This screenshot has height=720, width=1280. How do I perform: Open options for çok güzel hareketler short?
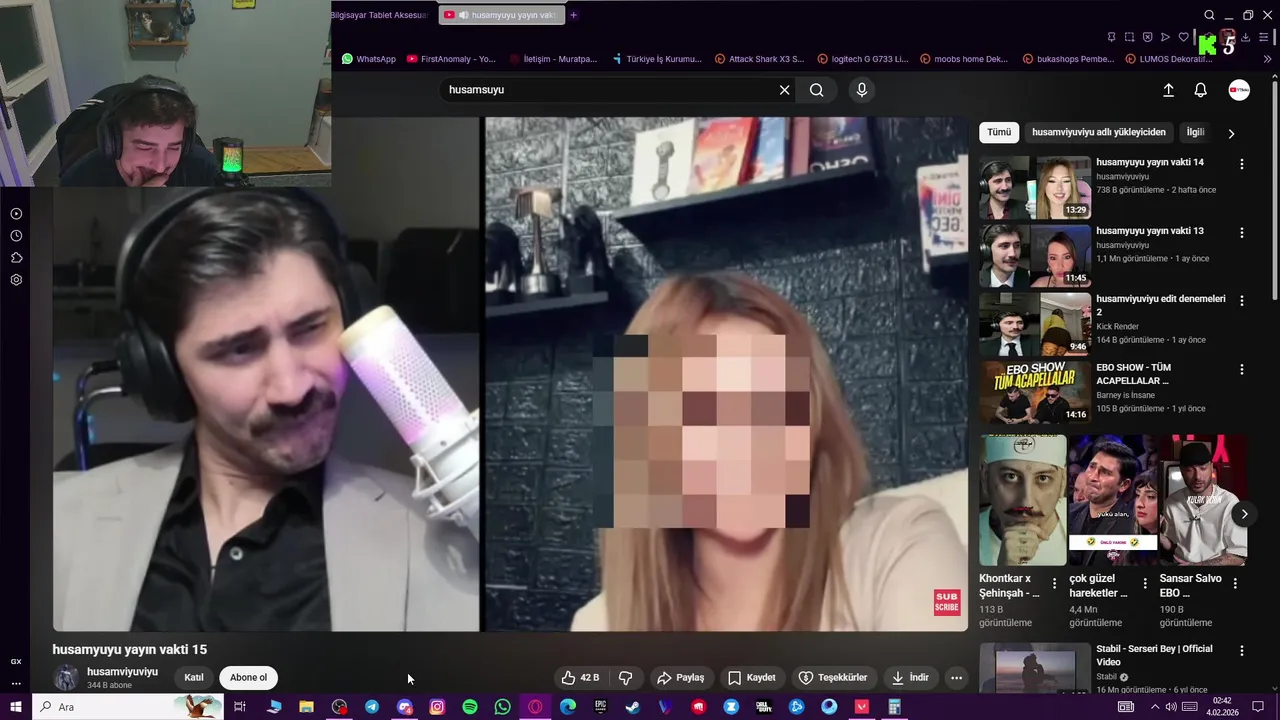pyautogui.click(x=1145, y=583)
